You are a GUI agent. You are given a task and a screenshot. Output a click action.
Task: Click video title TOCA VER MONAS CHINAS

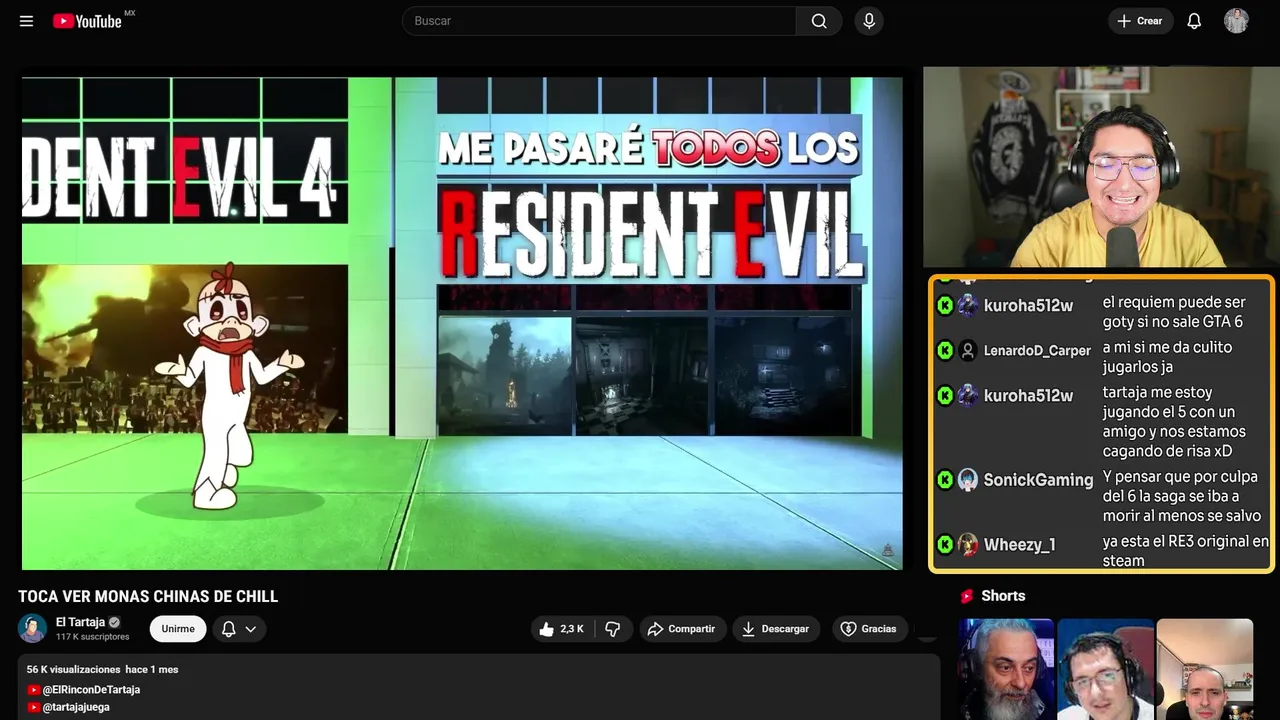pyautogui.click(x=148, y=596)
